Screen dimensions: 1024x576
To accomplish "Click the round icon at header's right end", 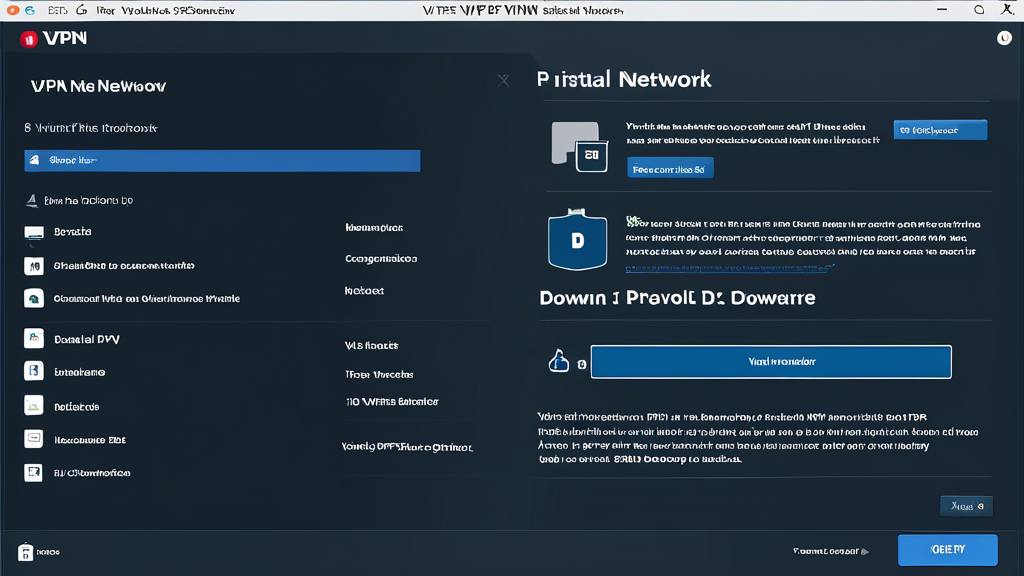I will click(1004, 38).
